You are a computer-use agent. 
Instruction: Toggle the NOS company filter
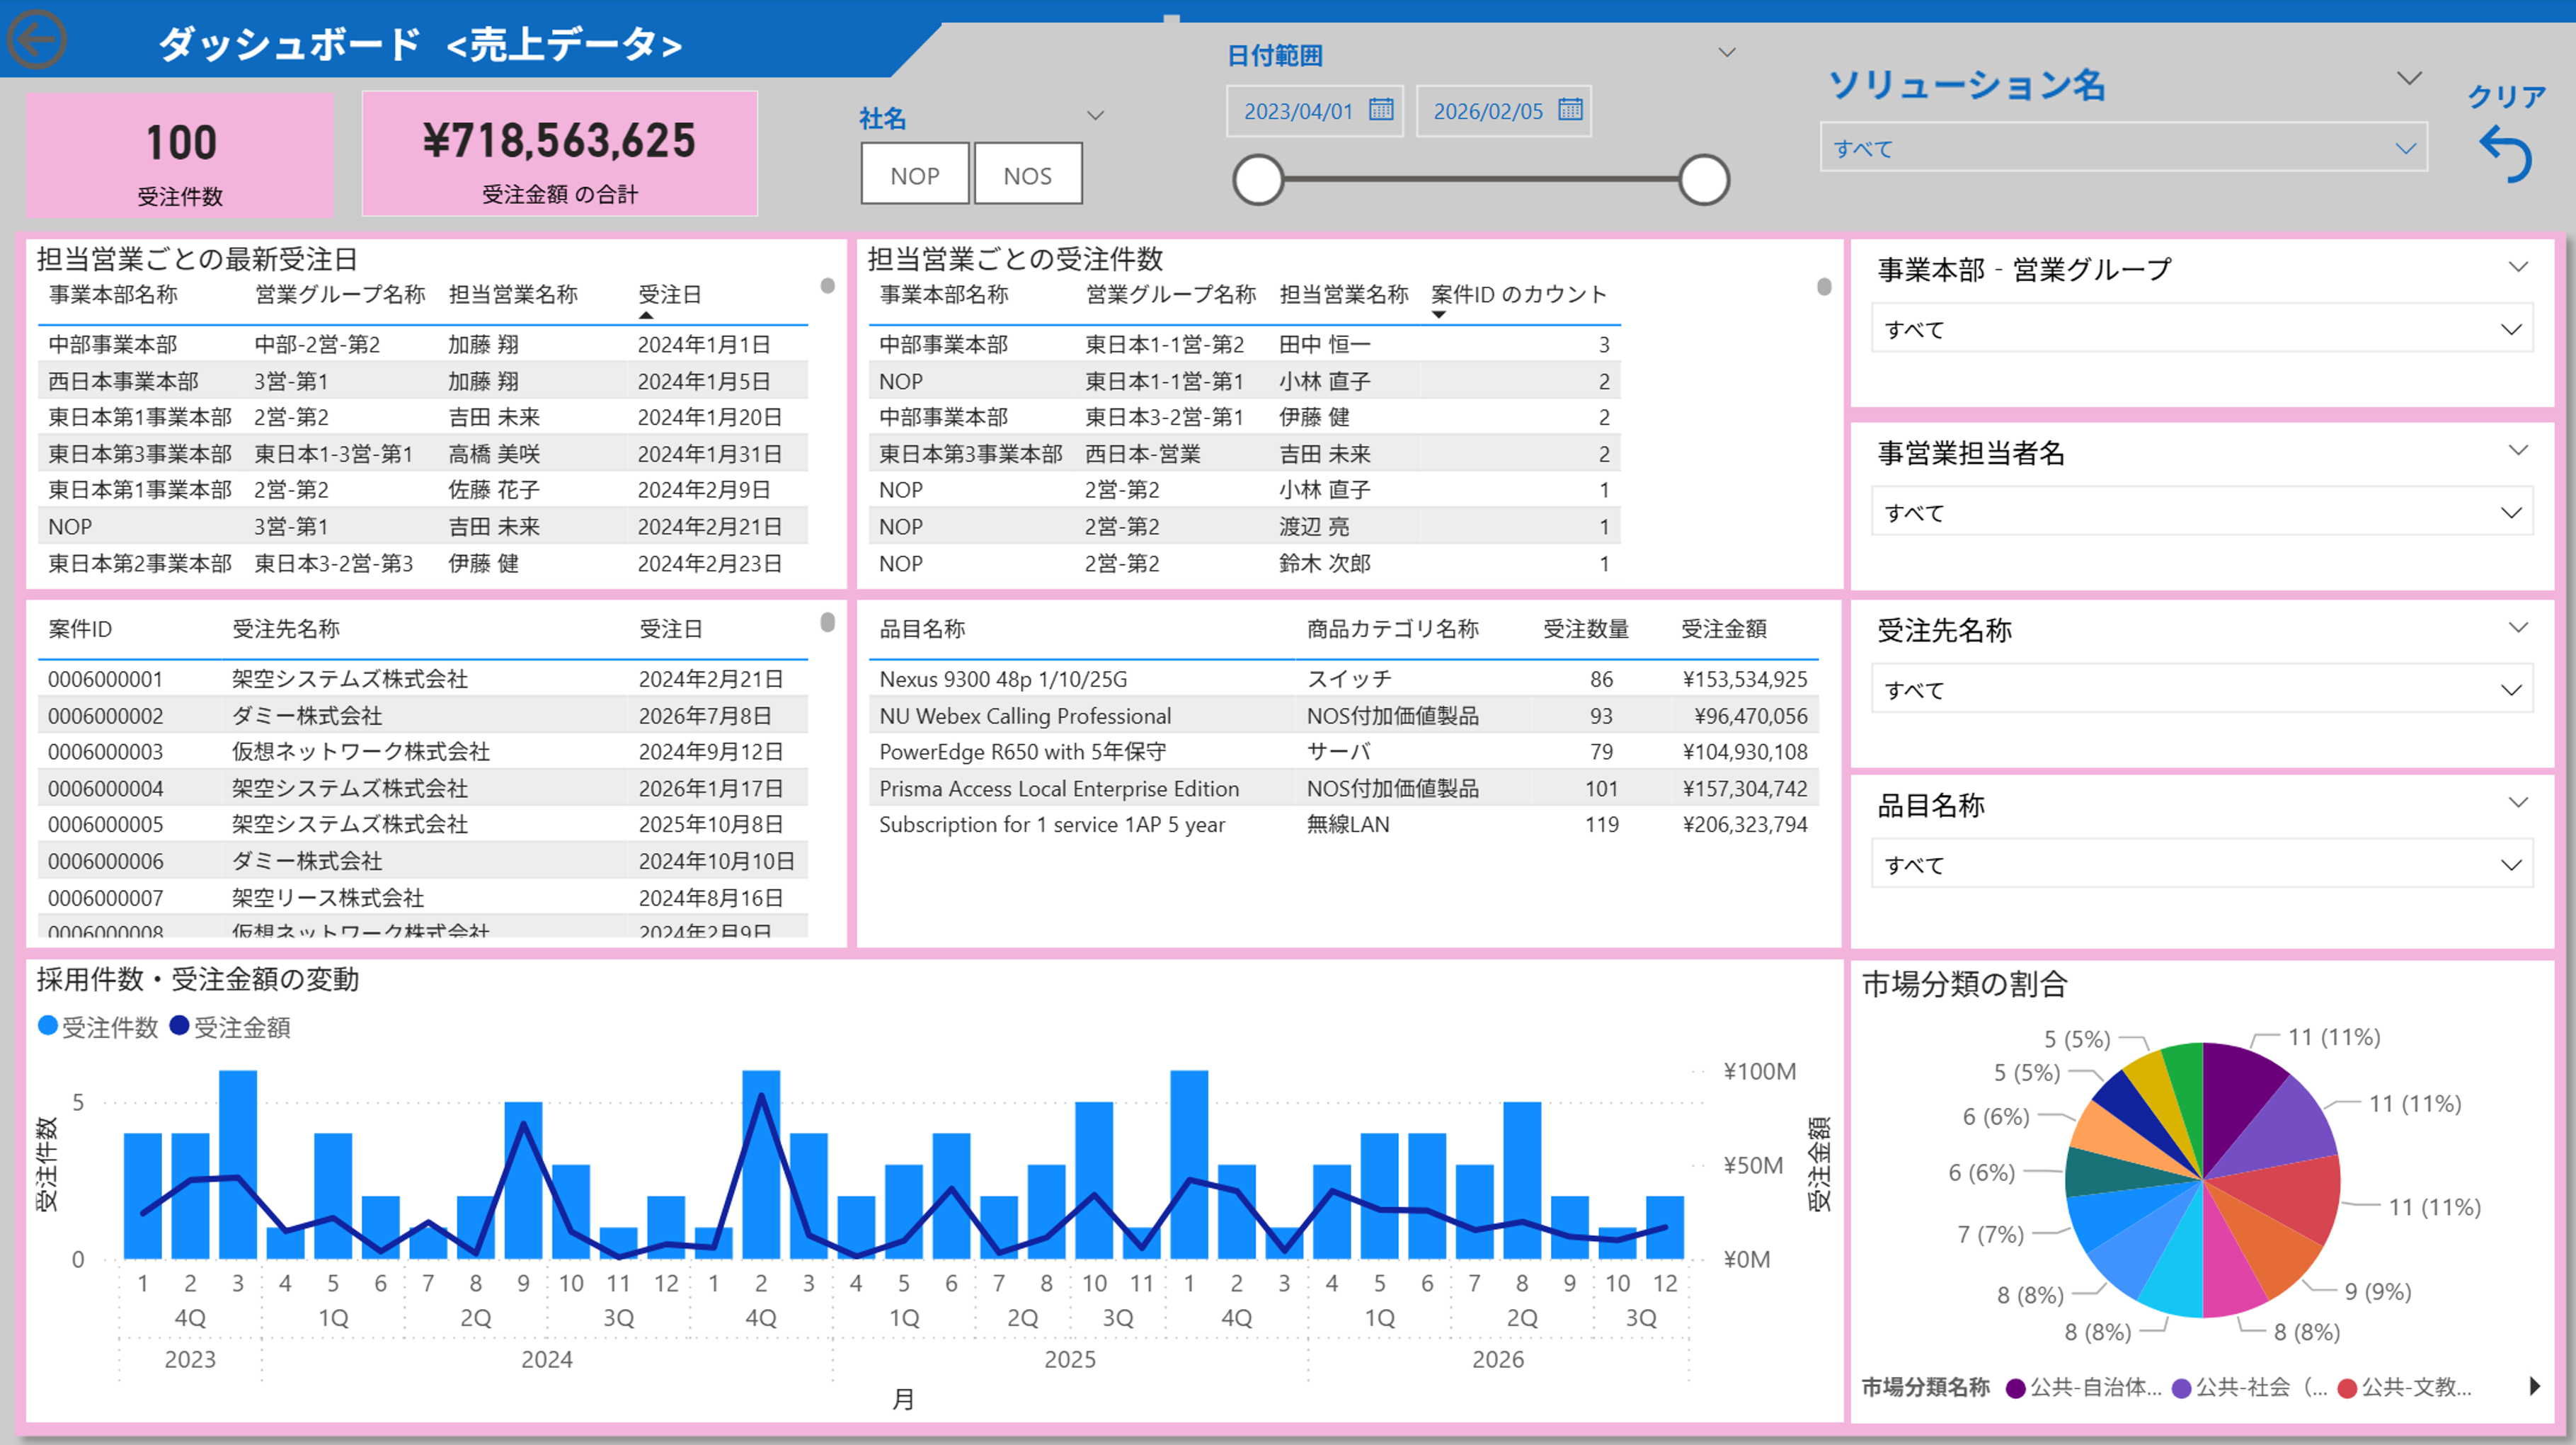click(1027, 175)
